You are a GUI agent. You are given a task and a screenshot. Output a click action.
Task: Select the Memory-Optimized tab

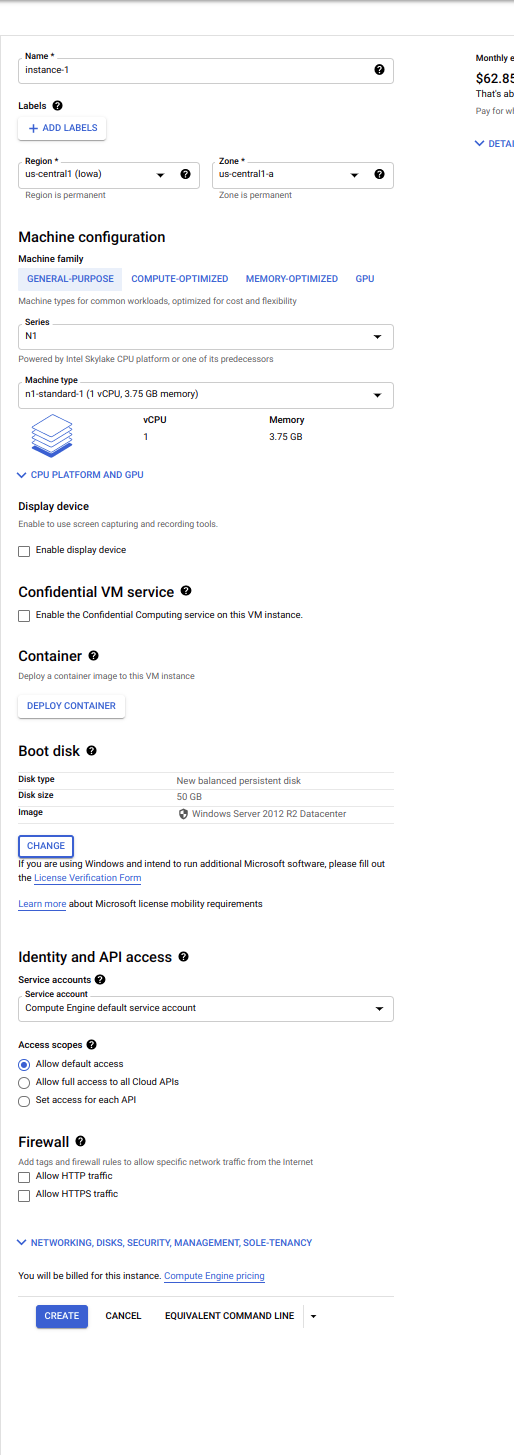pos(292,279)
